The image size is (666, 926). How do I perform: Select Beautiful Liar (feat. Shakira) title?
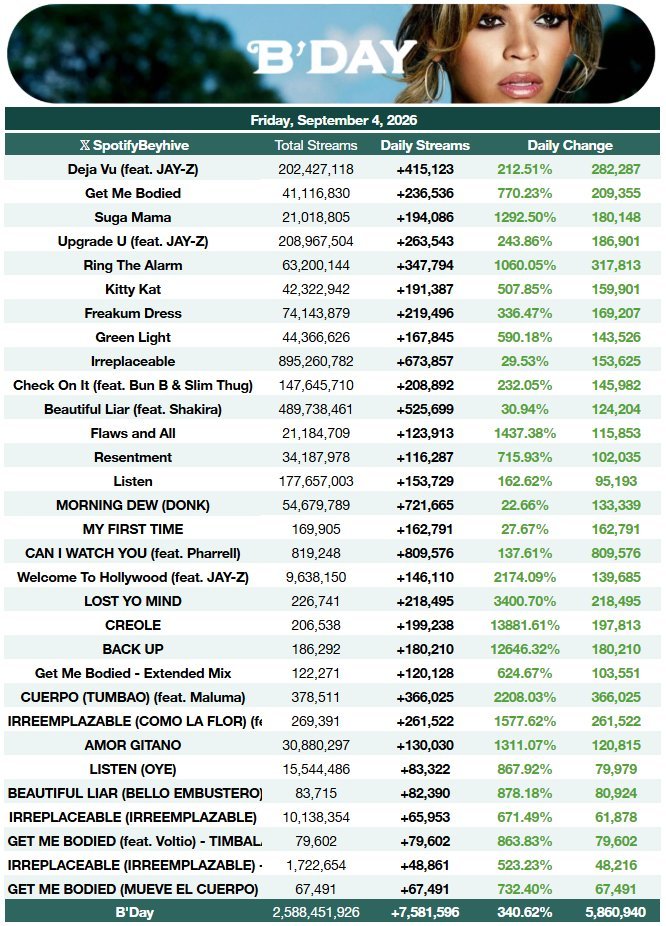(x=133, y=409)
